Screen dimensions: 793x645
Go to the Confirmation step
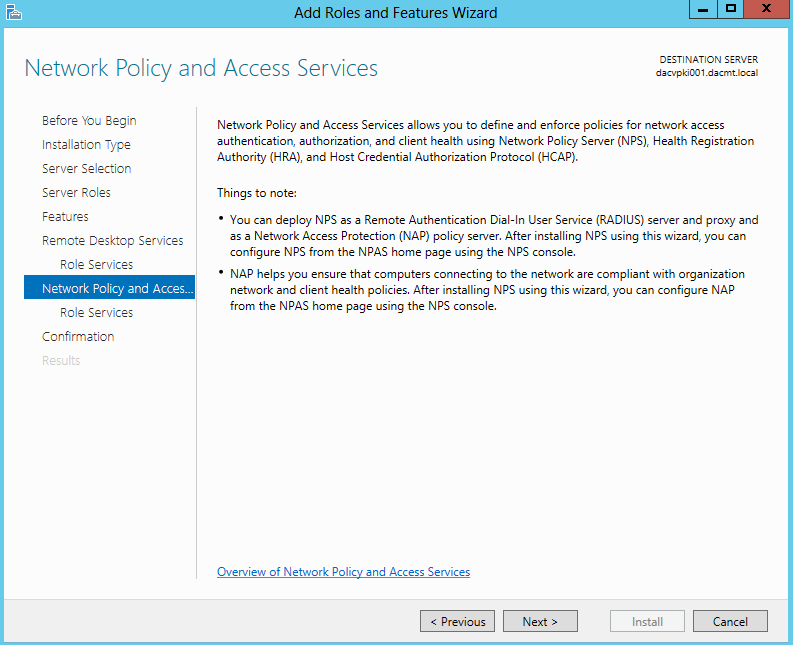(78, 336)
